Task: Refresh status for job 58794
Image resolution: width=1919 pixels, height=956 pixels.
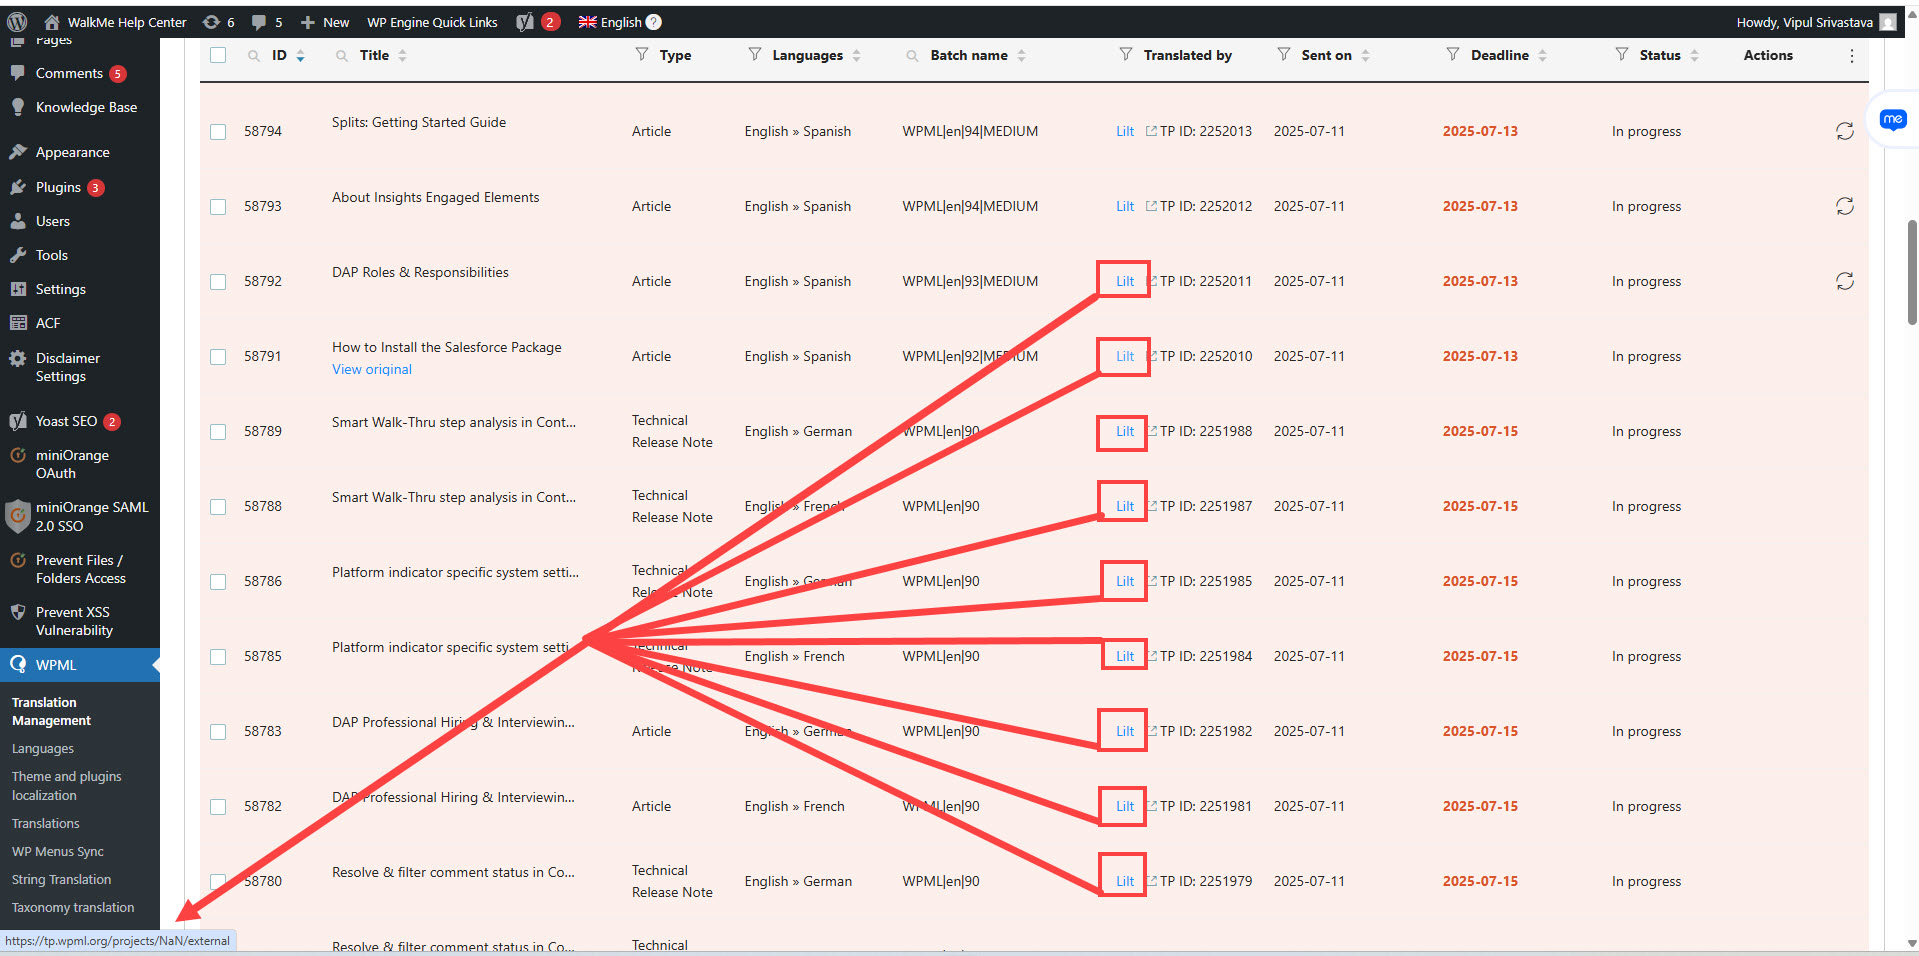Action: coord(1845,131)
